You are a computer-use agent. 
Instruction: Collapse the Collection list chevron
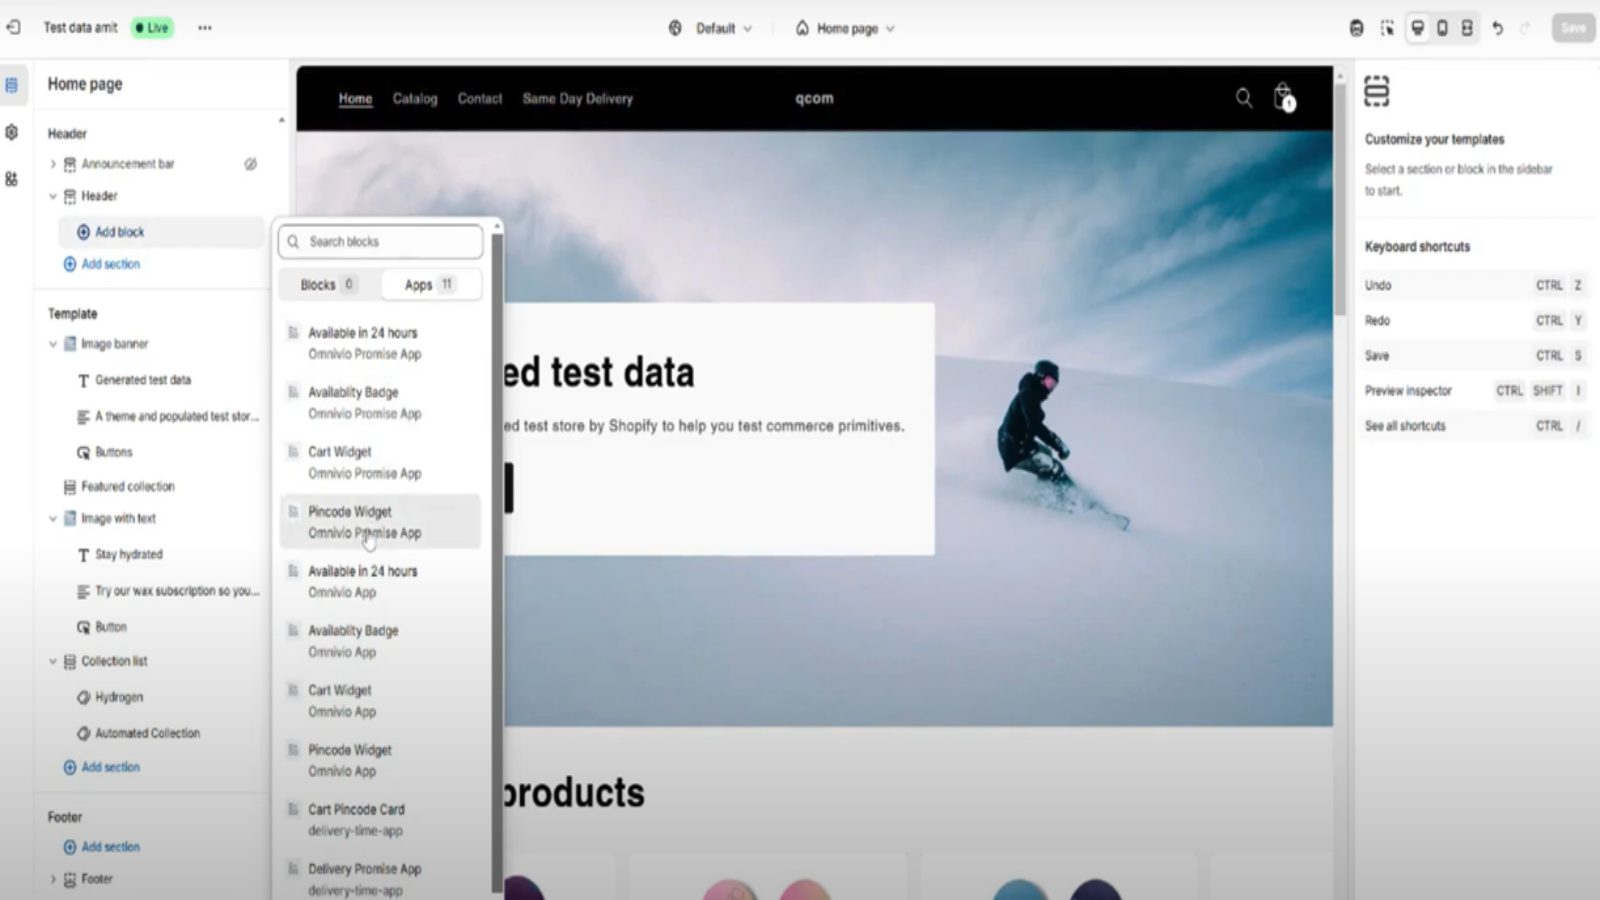click(x=53, y=662)
